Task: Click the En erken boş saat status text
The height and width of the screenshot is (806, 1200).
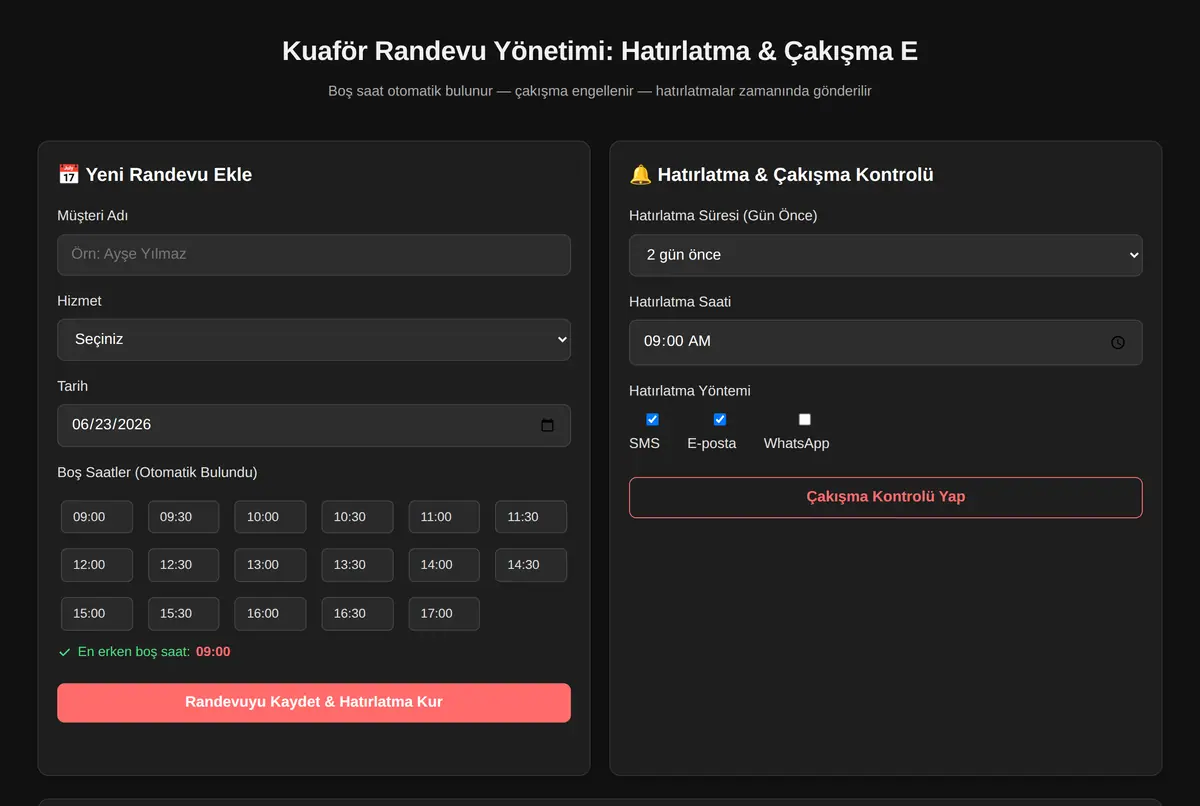Action: [x=145, y=652]
